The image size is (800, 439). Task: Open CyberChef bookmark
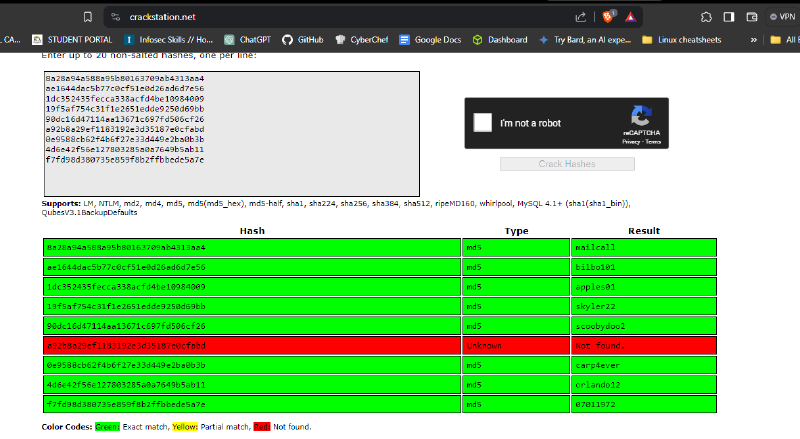362,40
